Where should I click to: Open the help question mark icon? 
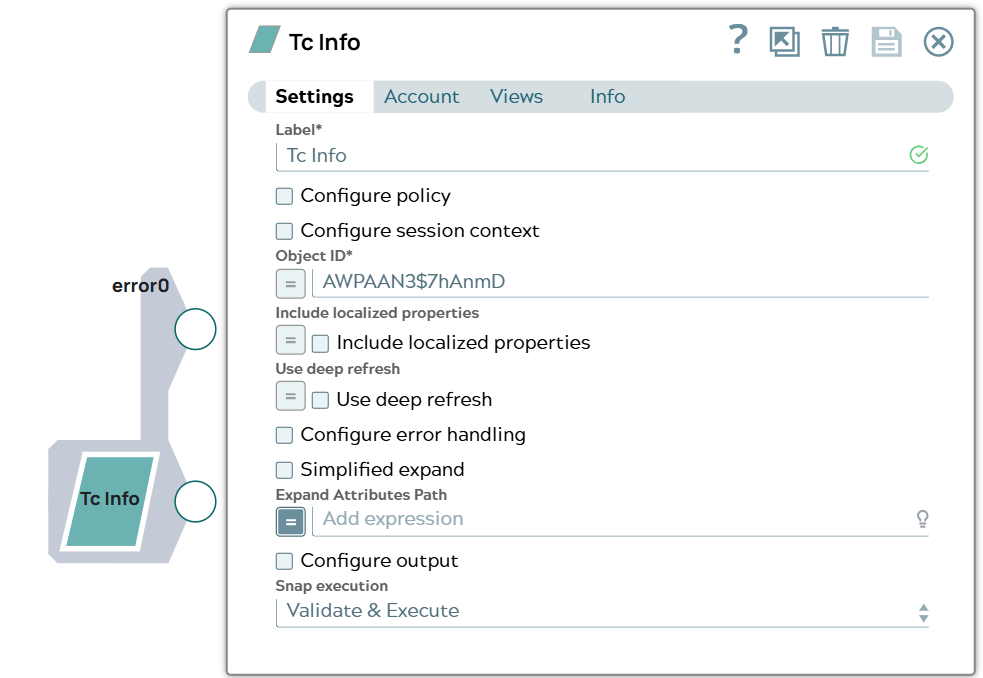738,40
